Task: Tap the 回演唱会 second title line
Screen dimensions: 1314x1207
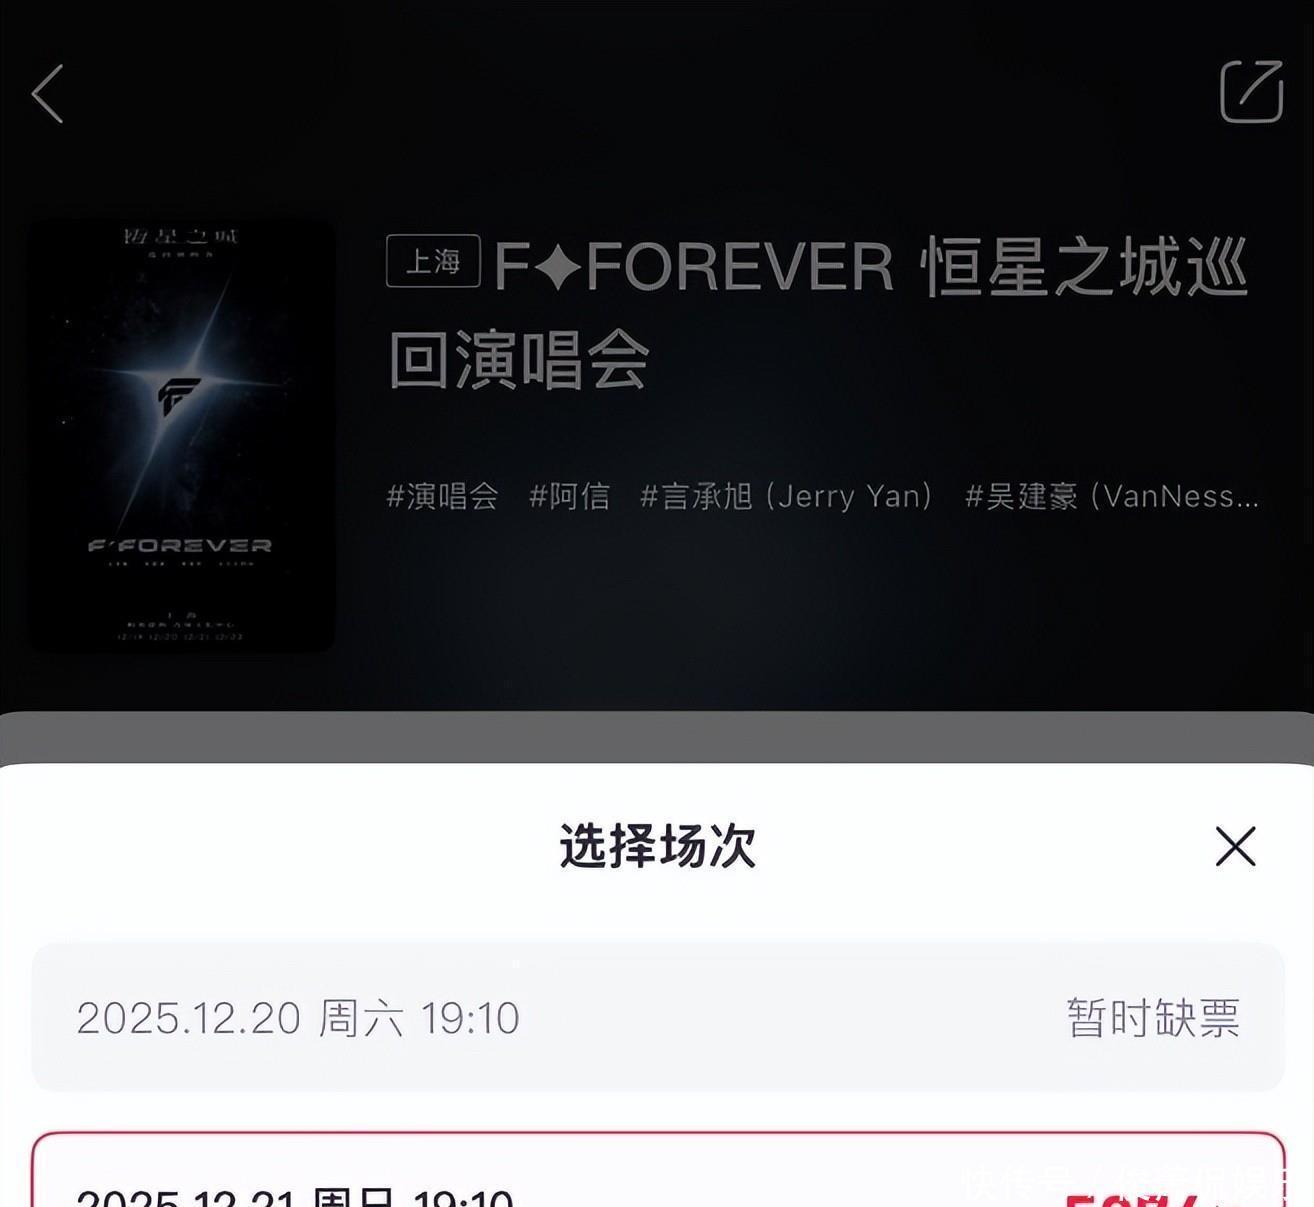Action: coord(519,360)
